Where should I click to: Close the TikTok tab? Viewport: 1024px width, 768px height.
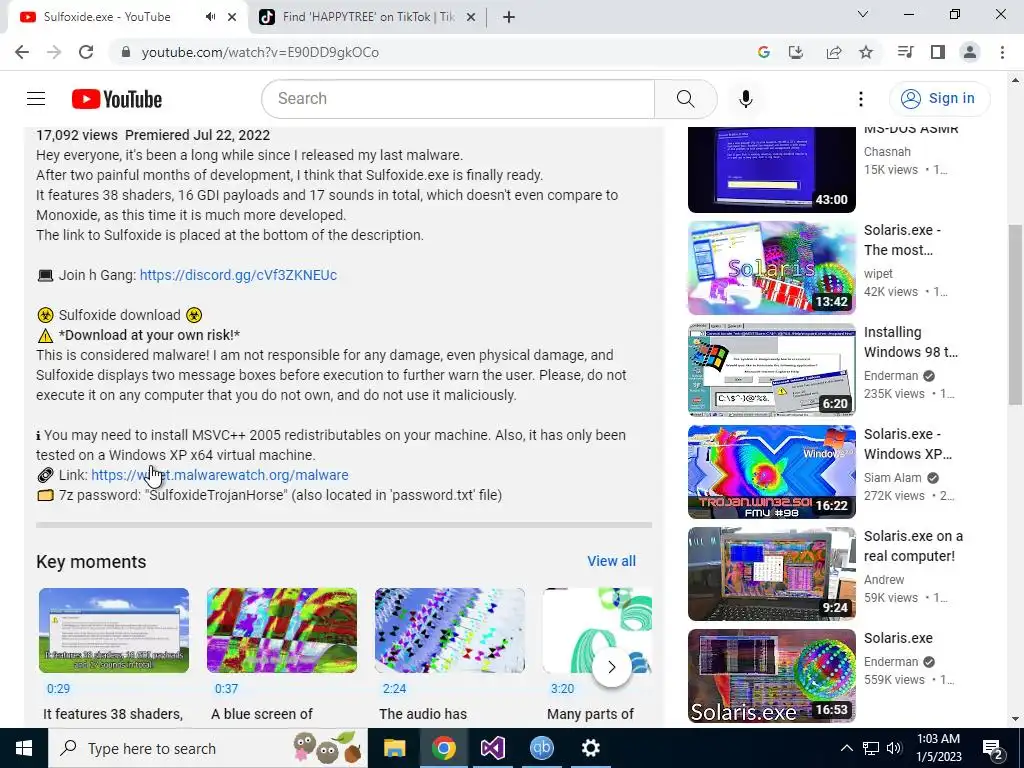coord(471,17)
